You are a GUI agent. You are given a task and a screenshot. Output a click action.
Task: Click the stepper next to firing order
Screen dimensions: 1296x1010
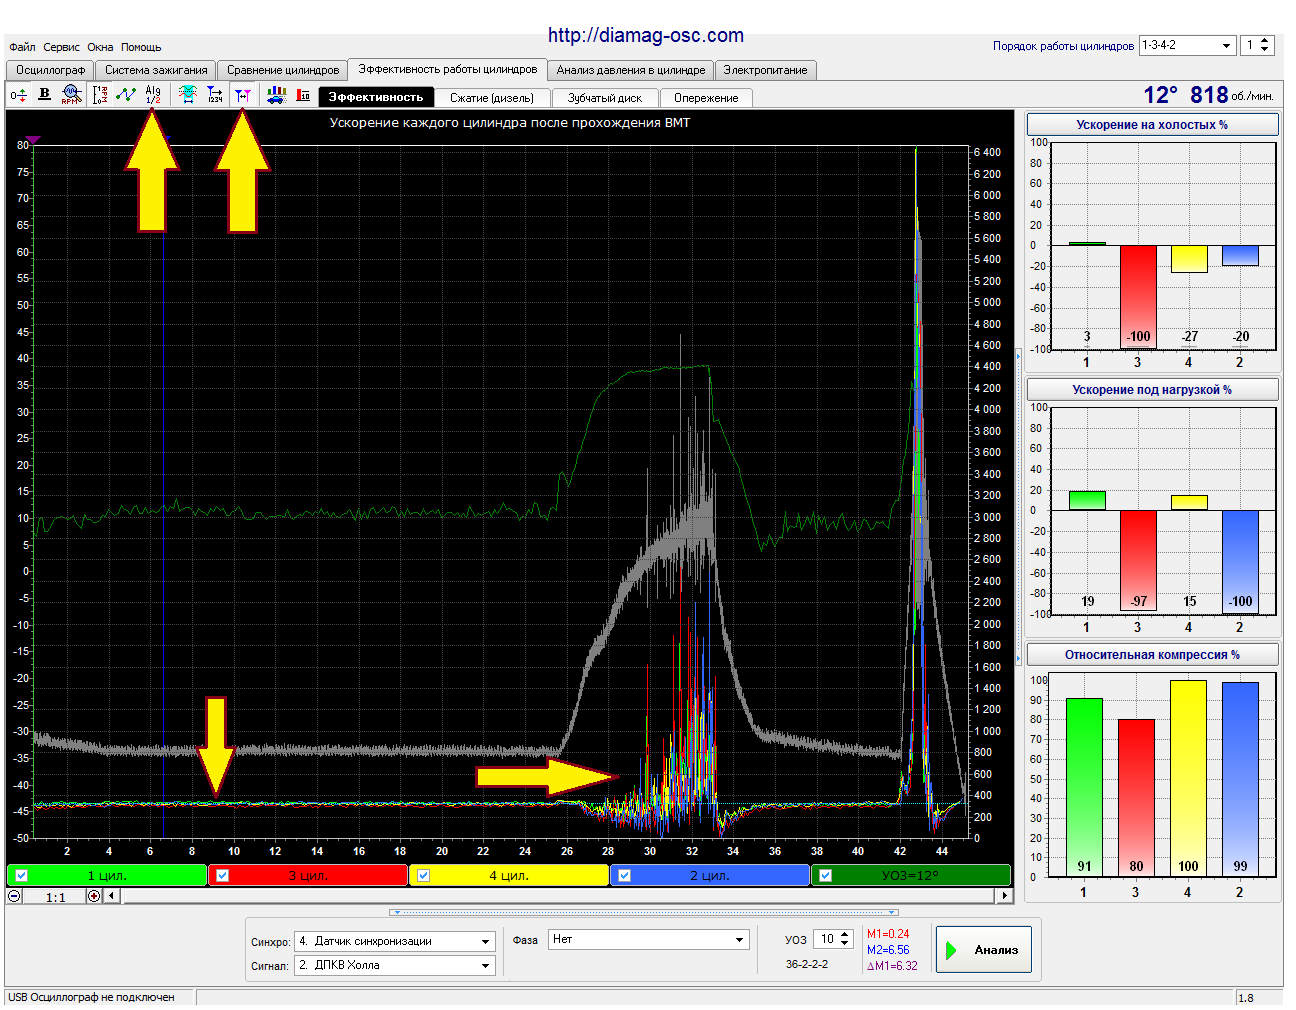pos(1265,46)
